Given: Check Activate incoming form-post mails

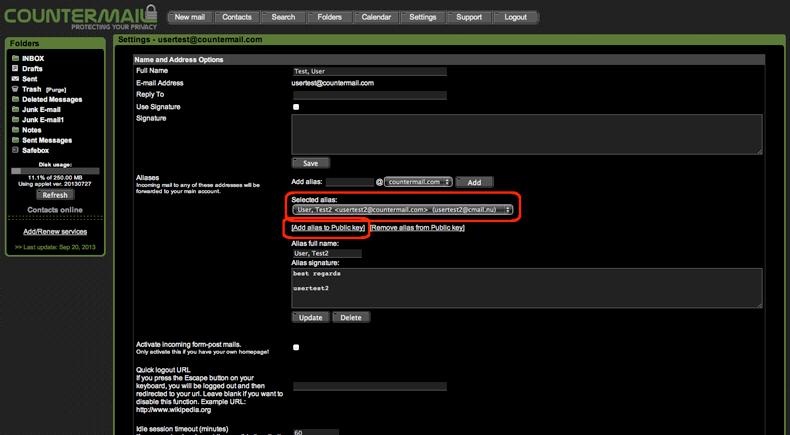Looking at the screenshot, I should (x=296, y=347).
